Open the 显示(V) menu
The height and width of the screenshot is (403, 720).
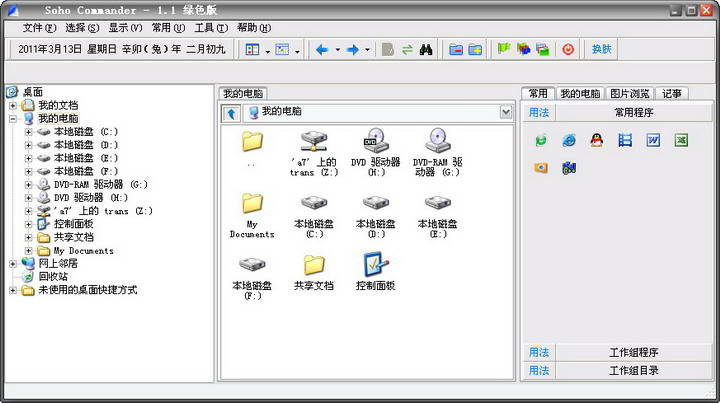point(125,28)
